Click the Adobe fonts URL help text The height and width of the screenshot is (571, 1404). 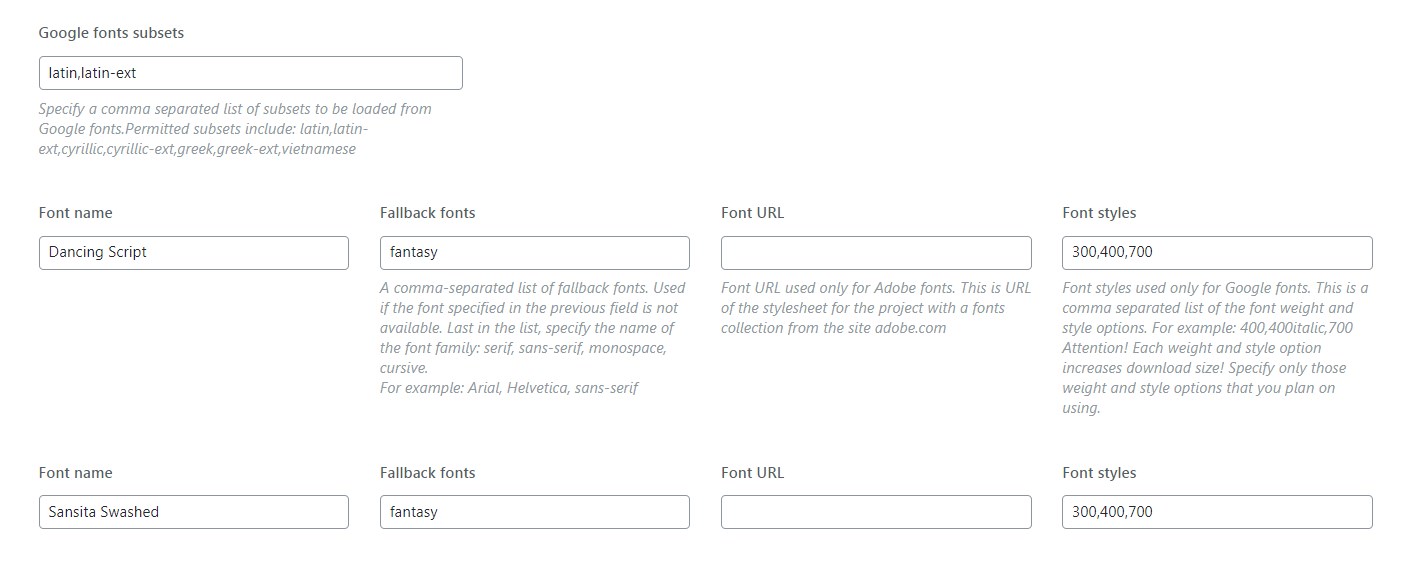[x=876, y=308]
